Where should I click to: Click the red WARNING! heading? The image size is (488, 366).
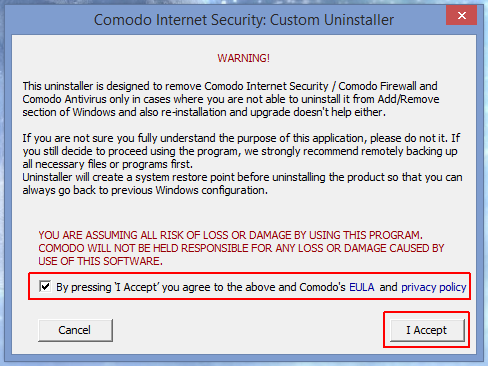tap(244, 58)
